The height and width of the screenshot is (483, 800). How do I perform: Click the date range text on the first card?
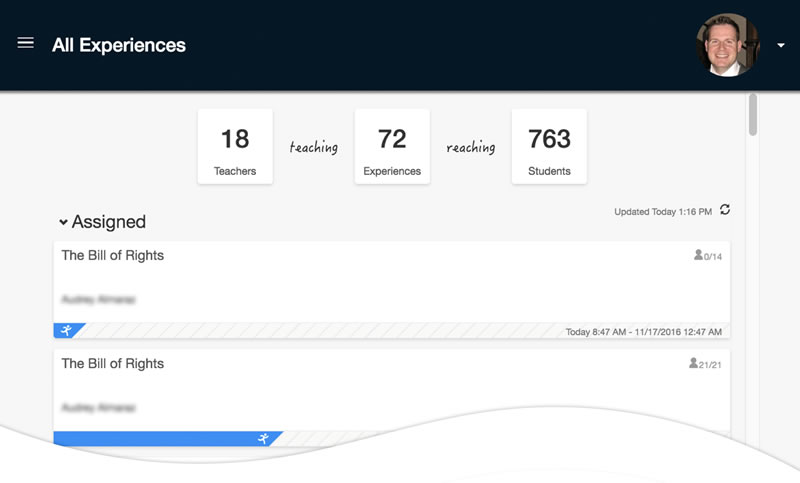coord(643,332)
